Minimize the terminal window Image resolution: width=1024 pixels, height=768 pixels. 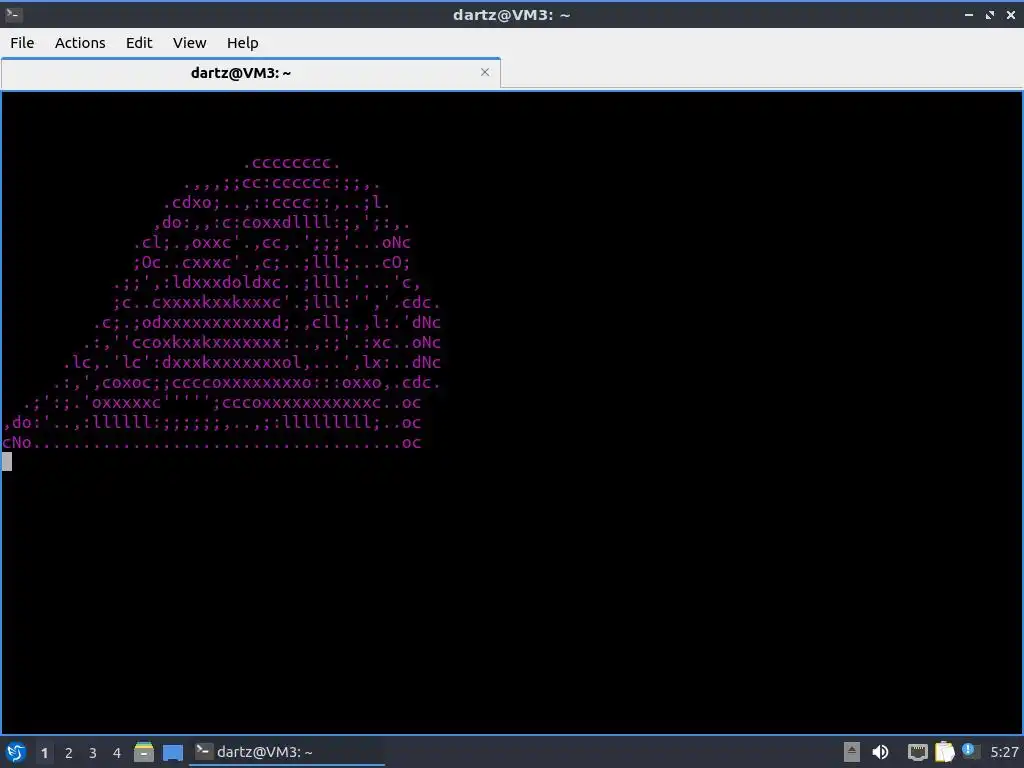coord(969,14)
